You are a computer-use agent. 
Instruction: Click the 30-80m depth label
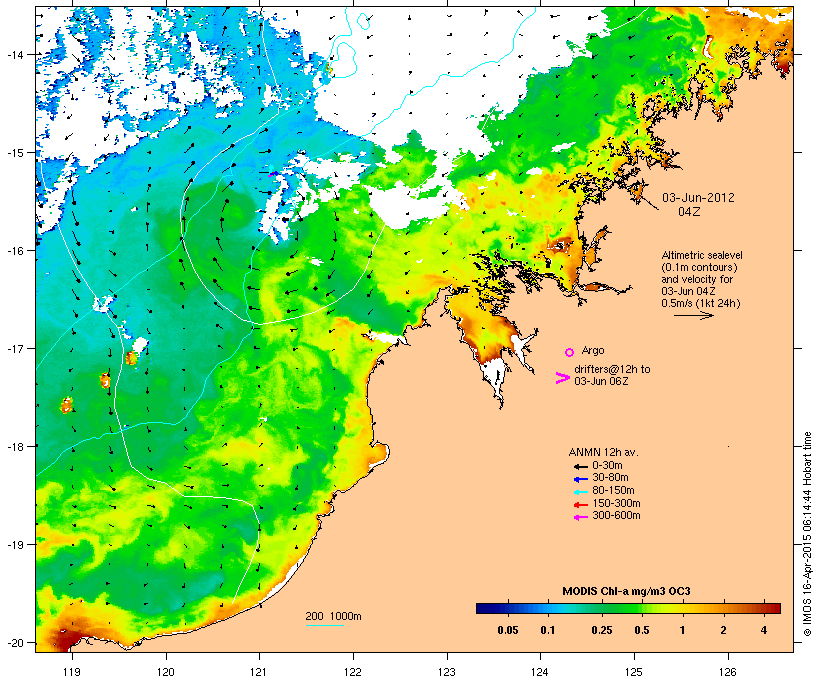coord(610,477)
